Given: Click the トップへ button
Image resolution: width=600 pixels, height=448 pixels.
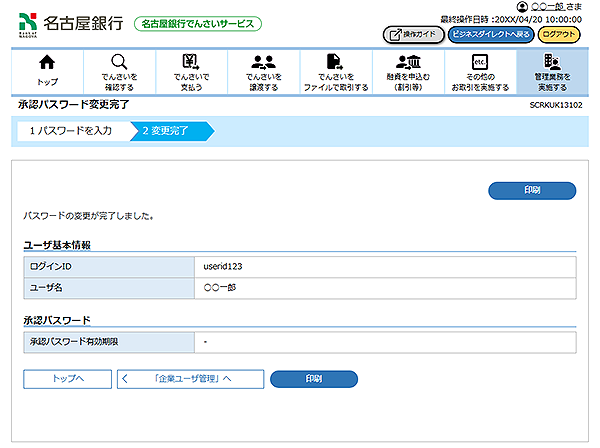Looking at the screenshot, I should (x=67, y=379).
